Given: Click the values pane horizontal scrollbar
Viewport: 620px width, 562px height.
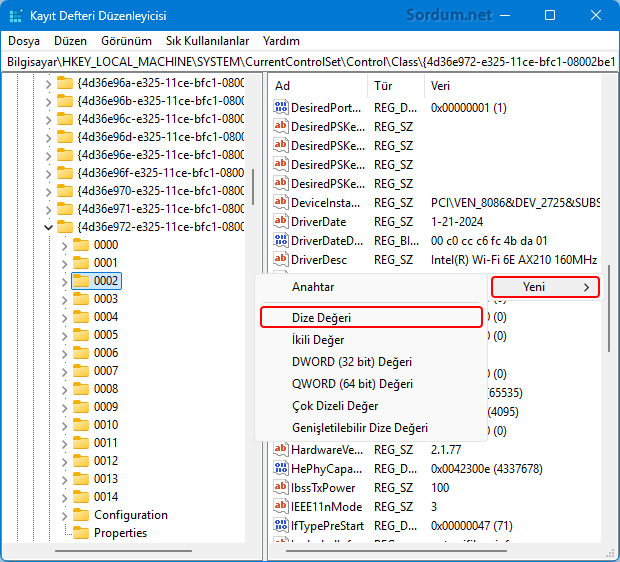Looking at the screenshot, I should 397,551.
